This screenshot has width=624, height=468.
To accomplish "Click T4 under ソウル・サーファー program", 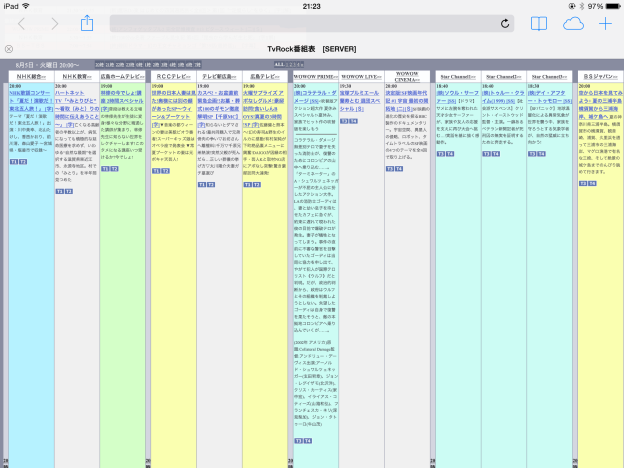I will pos(450,154).
